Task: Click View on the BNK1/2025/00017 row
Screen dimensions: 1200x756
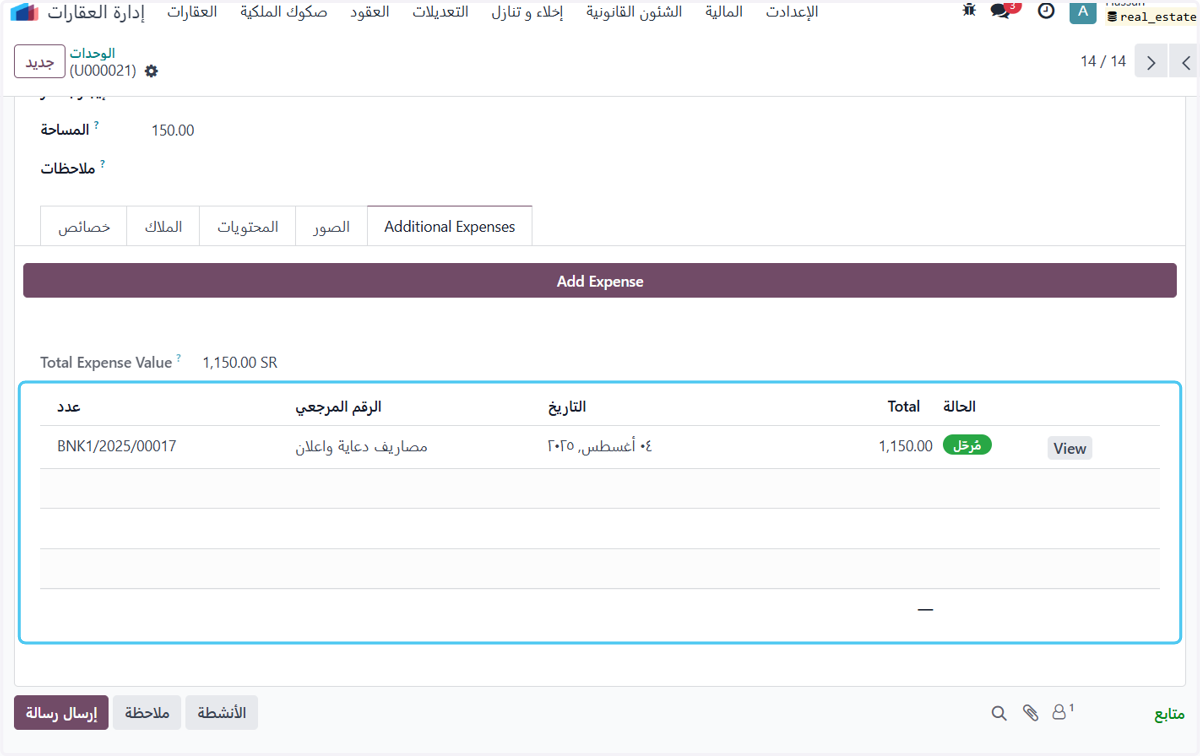Action: click(1069, 448)
